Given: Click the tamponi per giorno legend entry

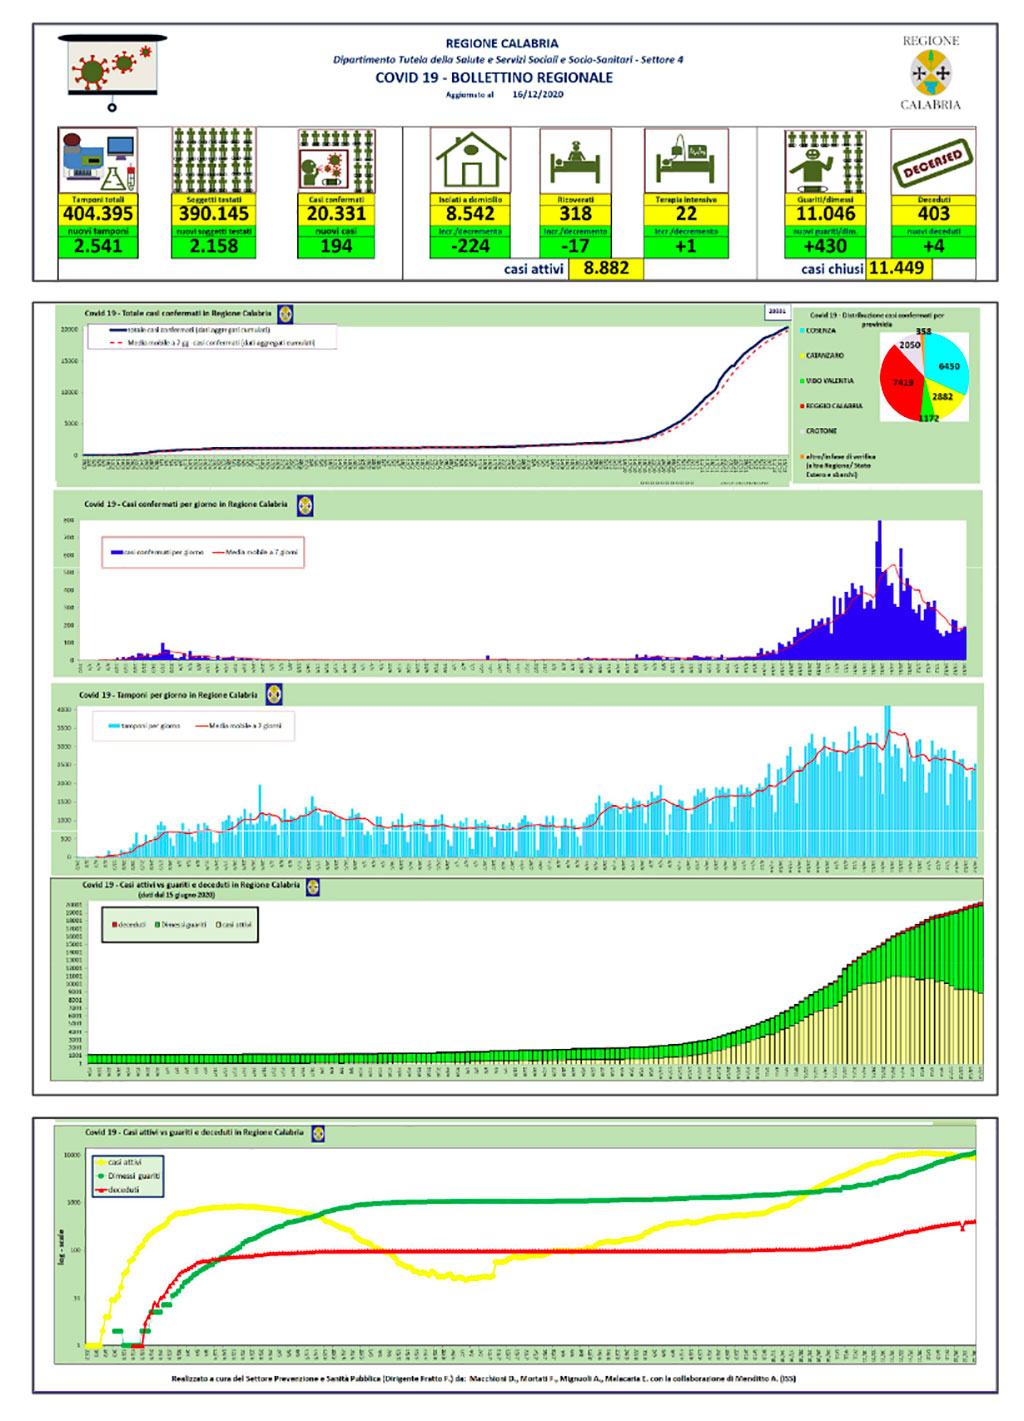Looking at the screenshot, I should (145, 726).
